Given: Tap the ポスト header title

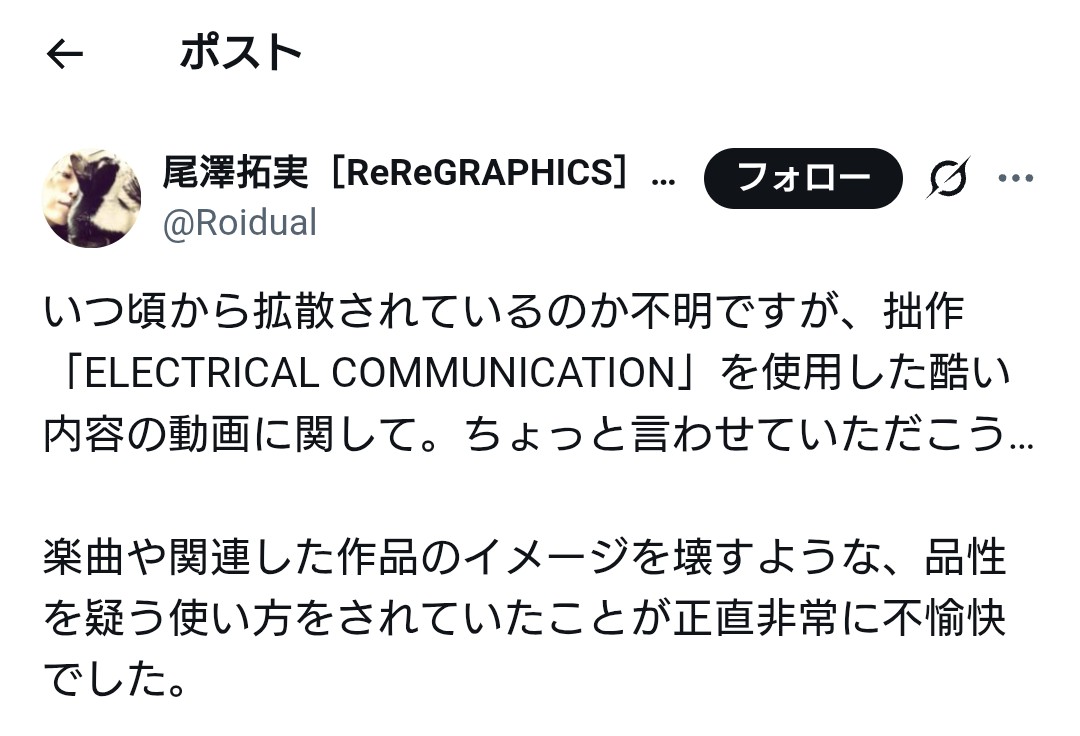Looking at the screenshot, I should pyautogui.click(x=241, y=53).
